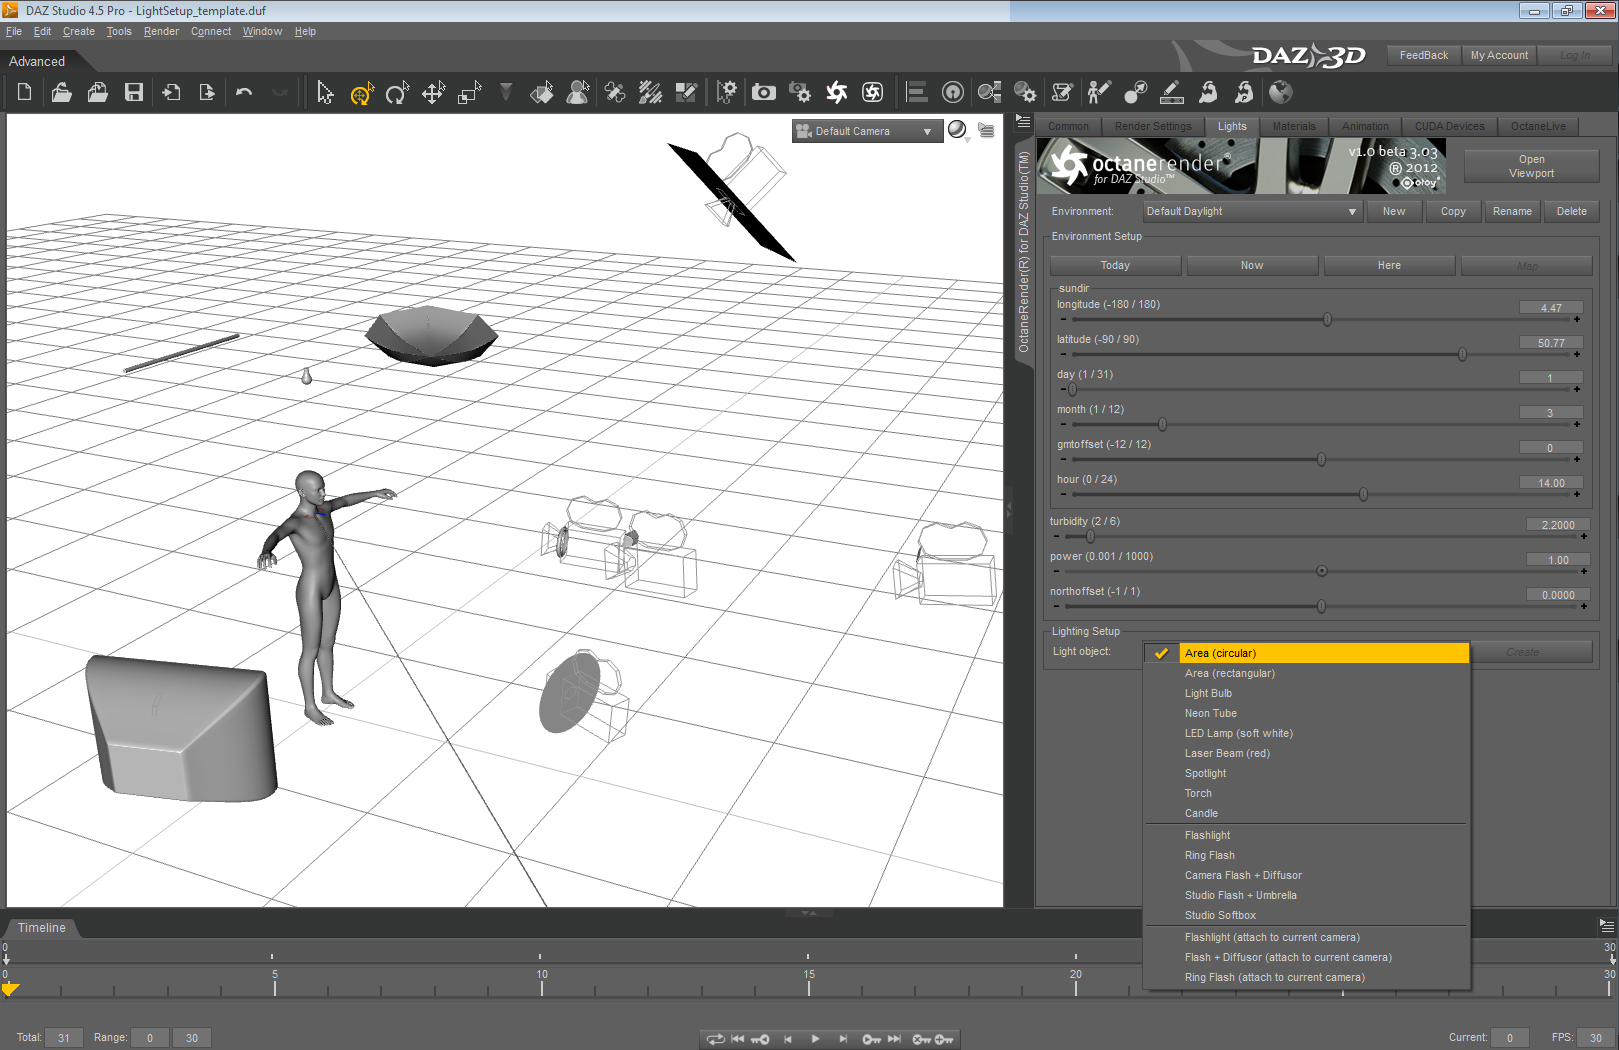This screenshot has height=1050, width=1619.
Task: Click the Open Viewport button
Action: (x=1531, y=166)
